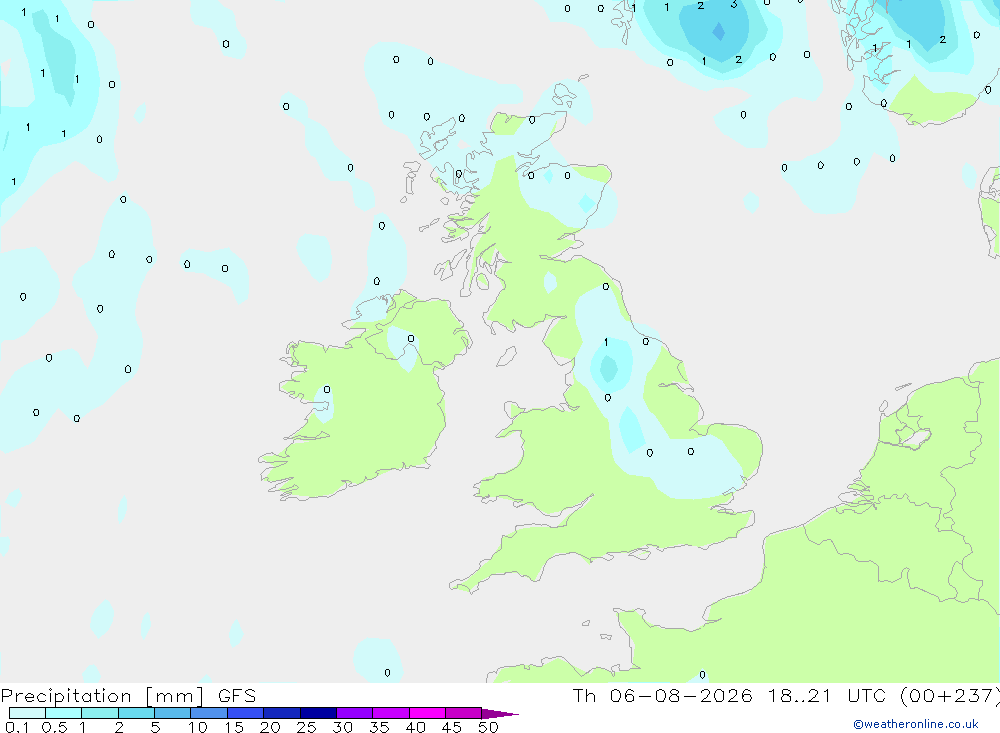Click the '0.1' legend scale number
1000x733 pixels.
pos(17,727)
